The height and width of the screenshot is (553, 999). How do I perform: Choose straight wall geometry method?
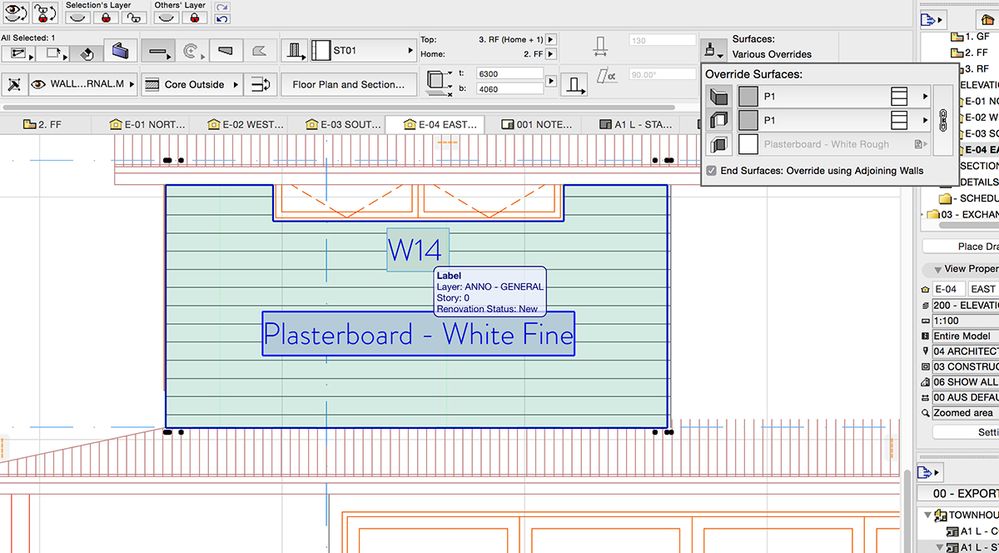click(x=158, y=51)
